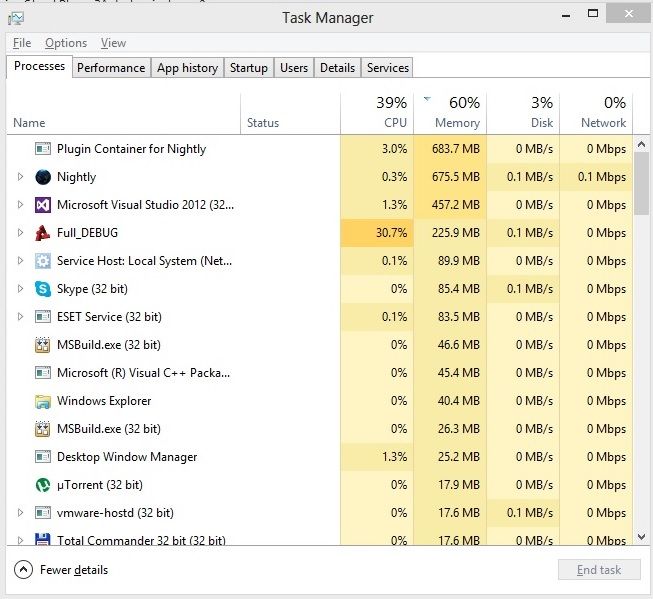The width and height of the screenshot is (653, 599).
Task: Collapse view with Fewer details
Action: pyautogui.click(x=62, y=570)
